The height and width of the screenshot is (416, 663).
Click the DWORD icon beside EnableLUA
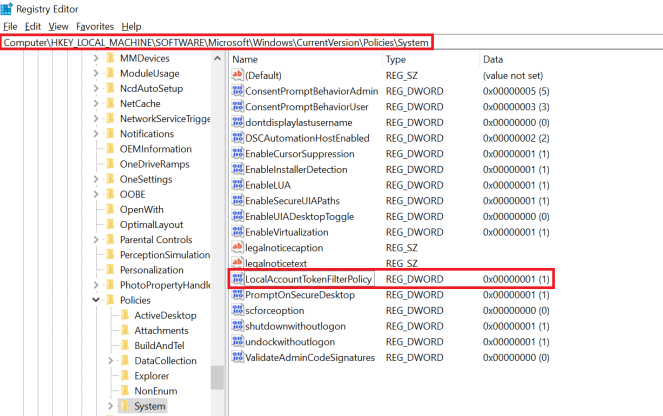[238, 185]
